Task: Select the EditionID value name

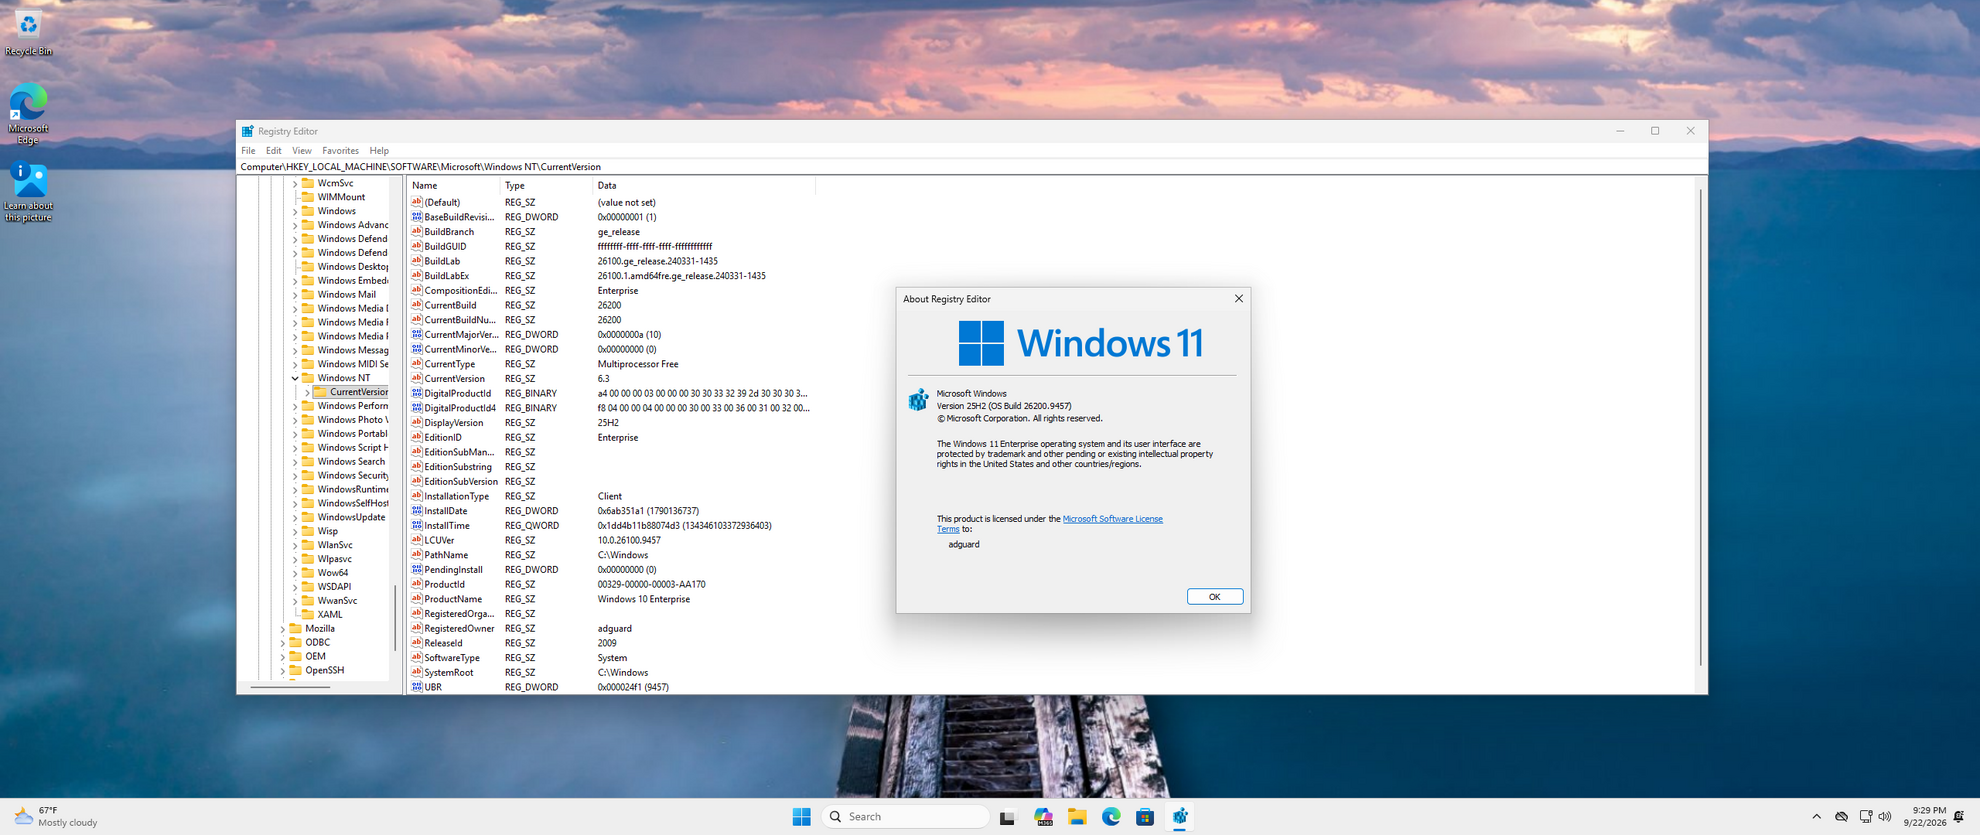Action: coord(443,438)
